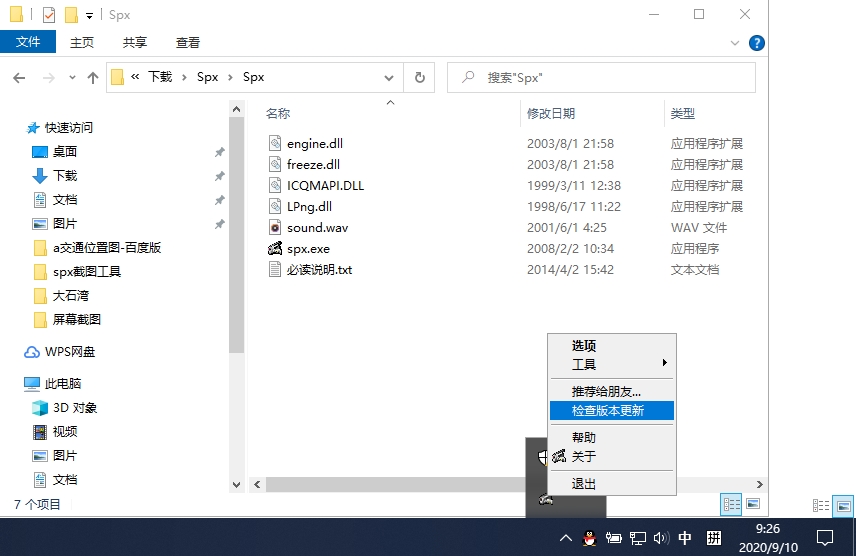Open 下载 in quick access

click(64, 175)
